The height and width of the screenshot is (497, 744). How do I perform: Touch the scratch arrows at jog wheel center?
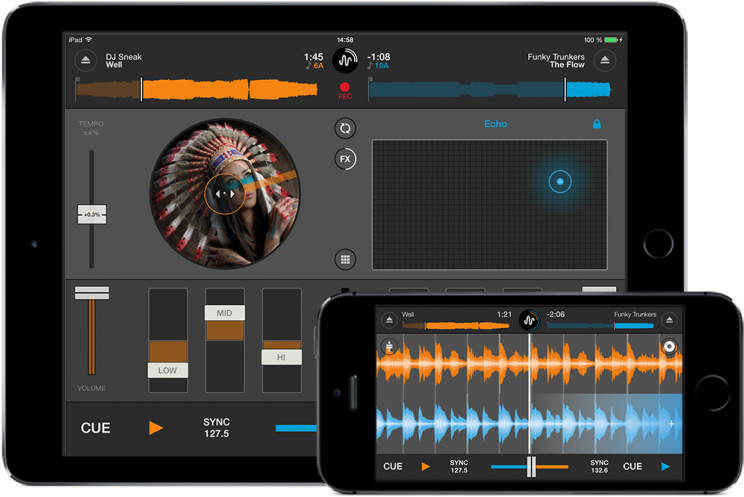[224, 194]
